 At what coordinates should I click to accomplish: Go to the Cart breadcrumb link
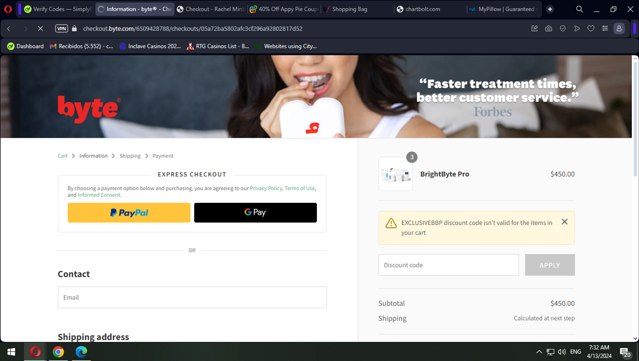(x=62, y=156)
